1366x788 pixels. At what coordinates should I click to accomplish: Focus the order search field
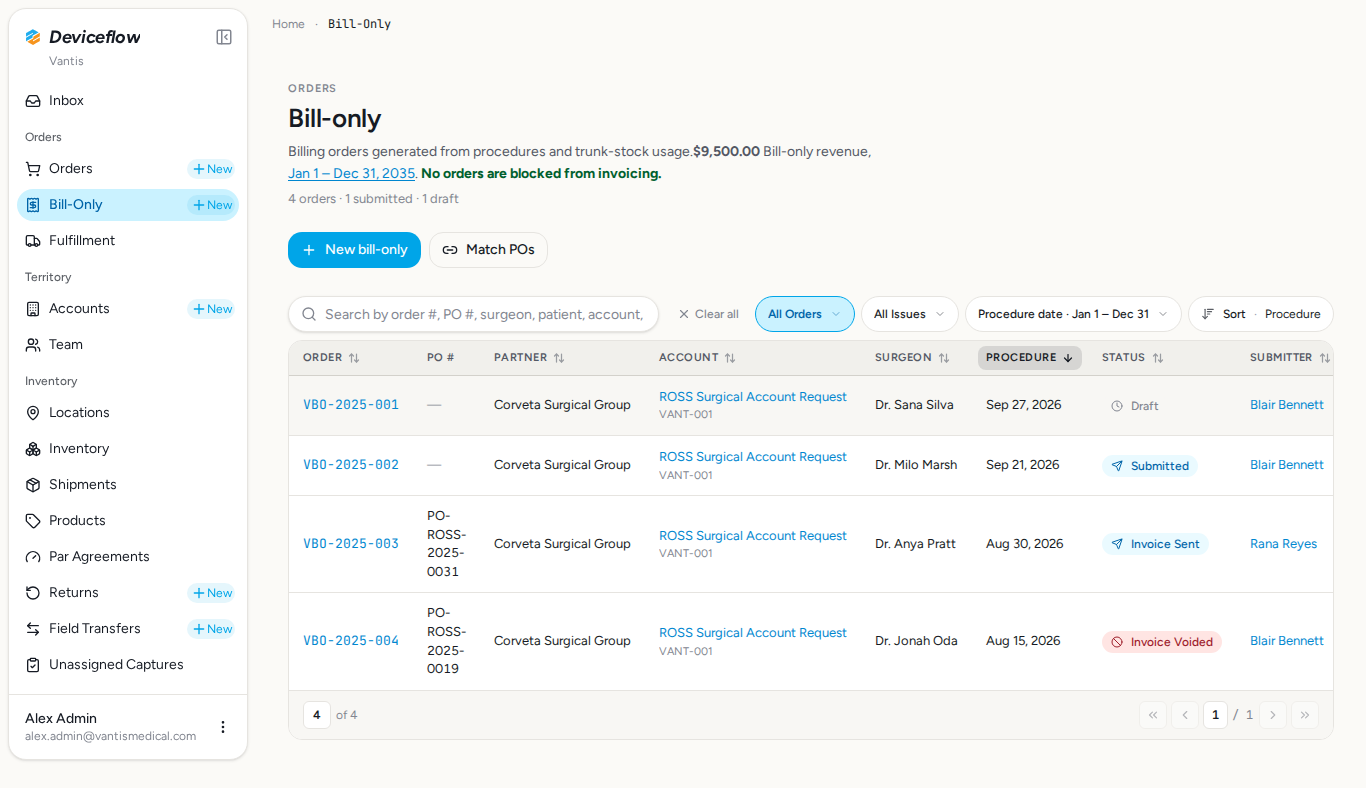pos(473,314)
